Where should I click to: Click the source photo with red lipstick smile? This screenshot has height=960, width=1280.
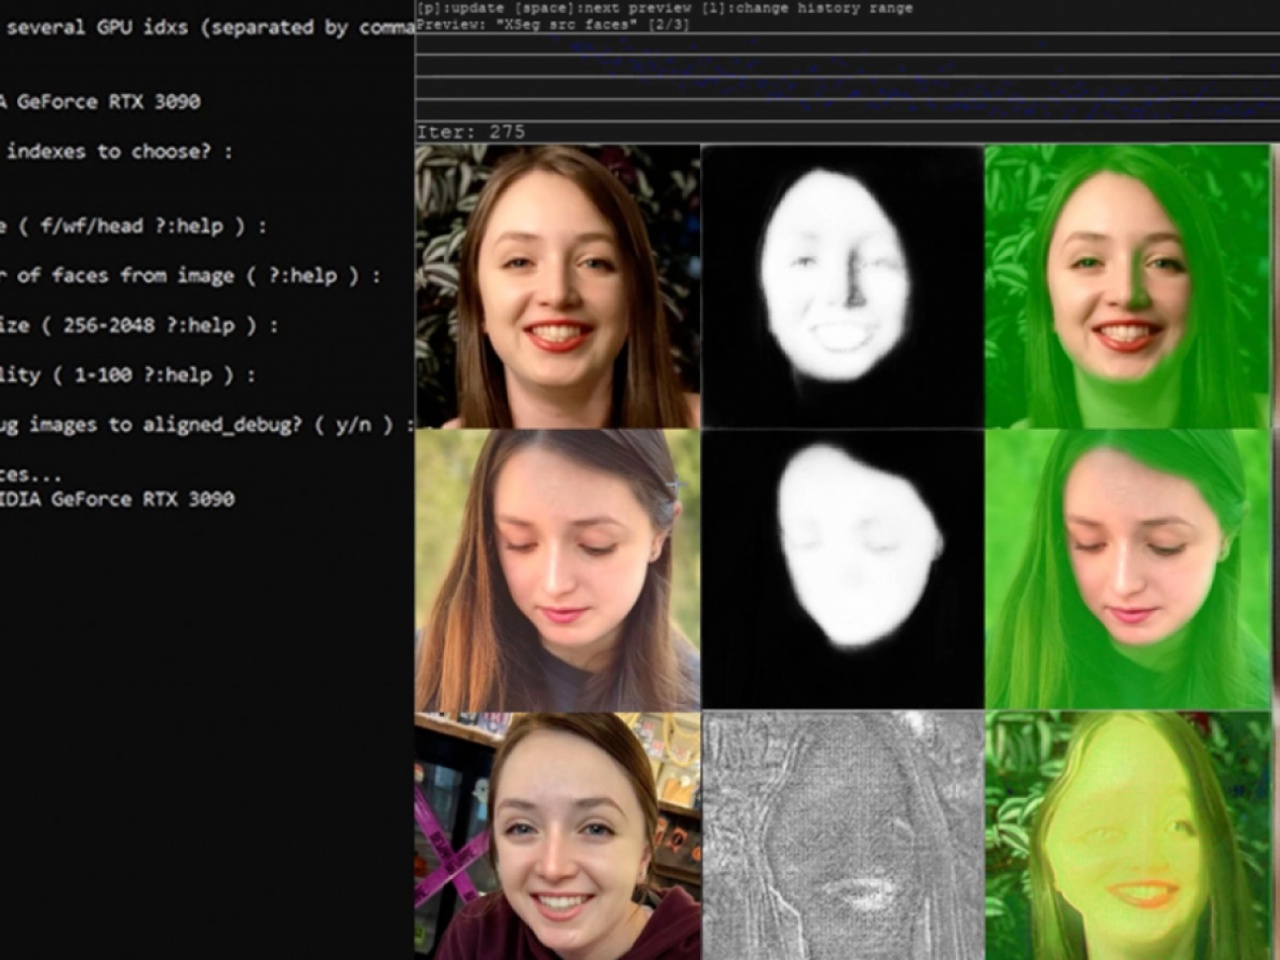[x=557, y=286]
